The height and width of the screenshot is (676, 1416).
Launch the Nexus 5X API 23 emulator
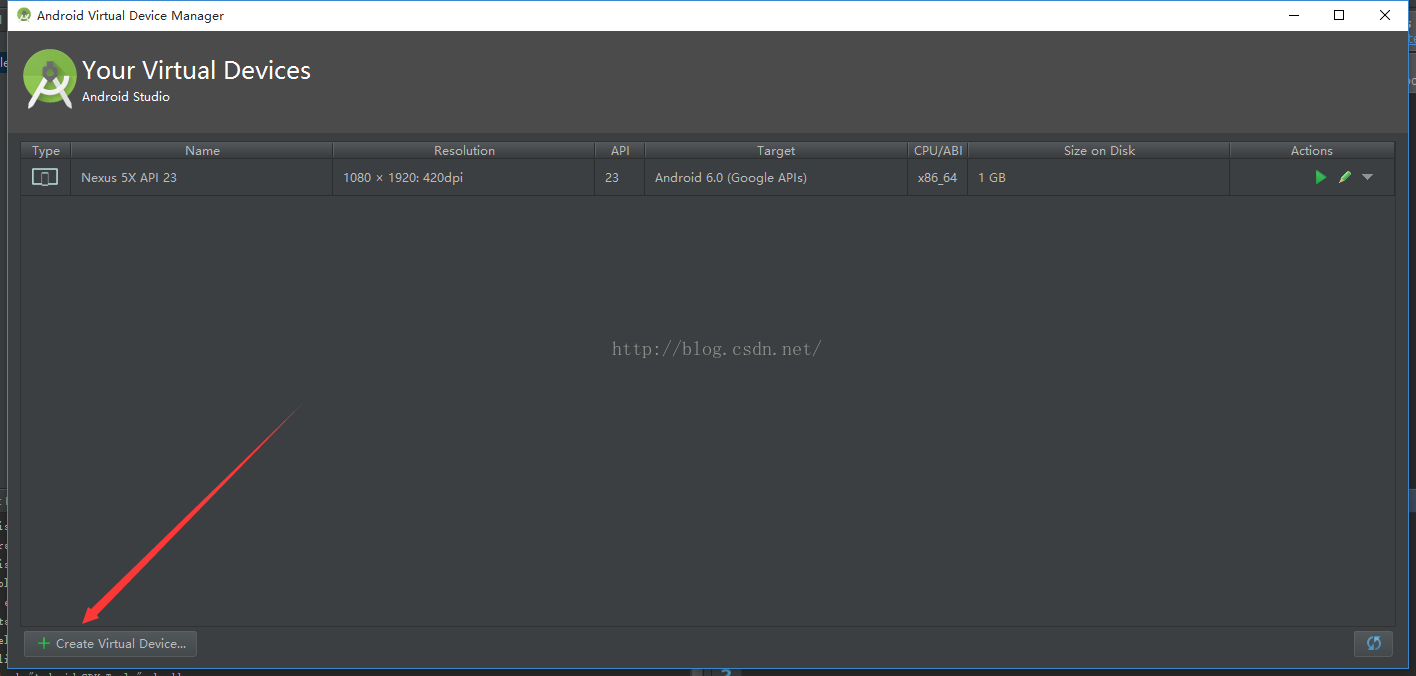[x=1321, y=177]
